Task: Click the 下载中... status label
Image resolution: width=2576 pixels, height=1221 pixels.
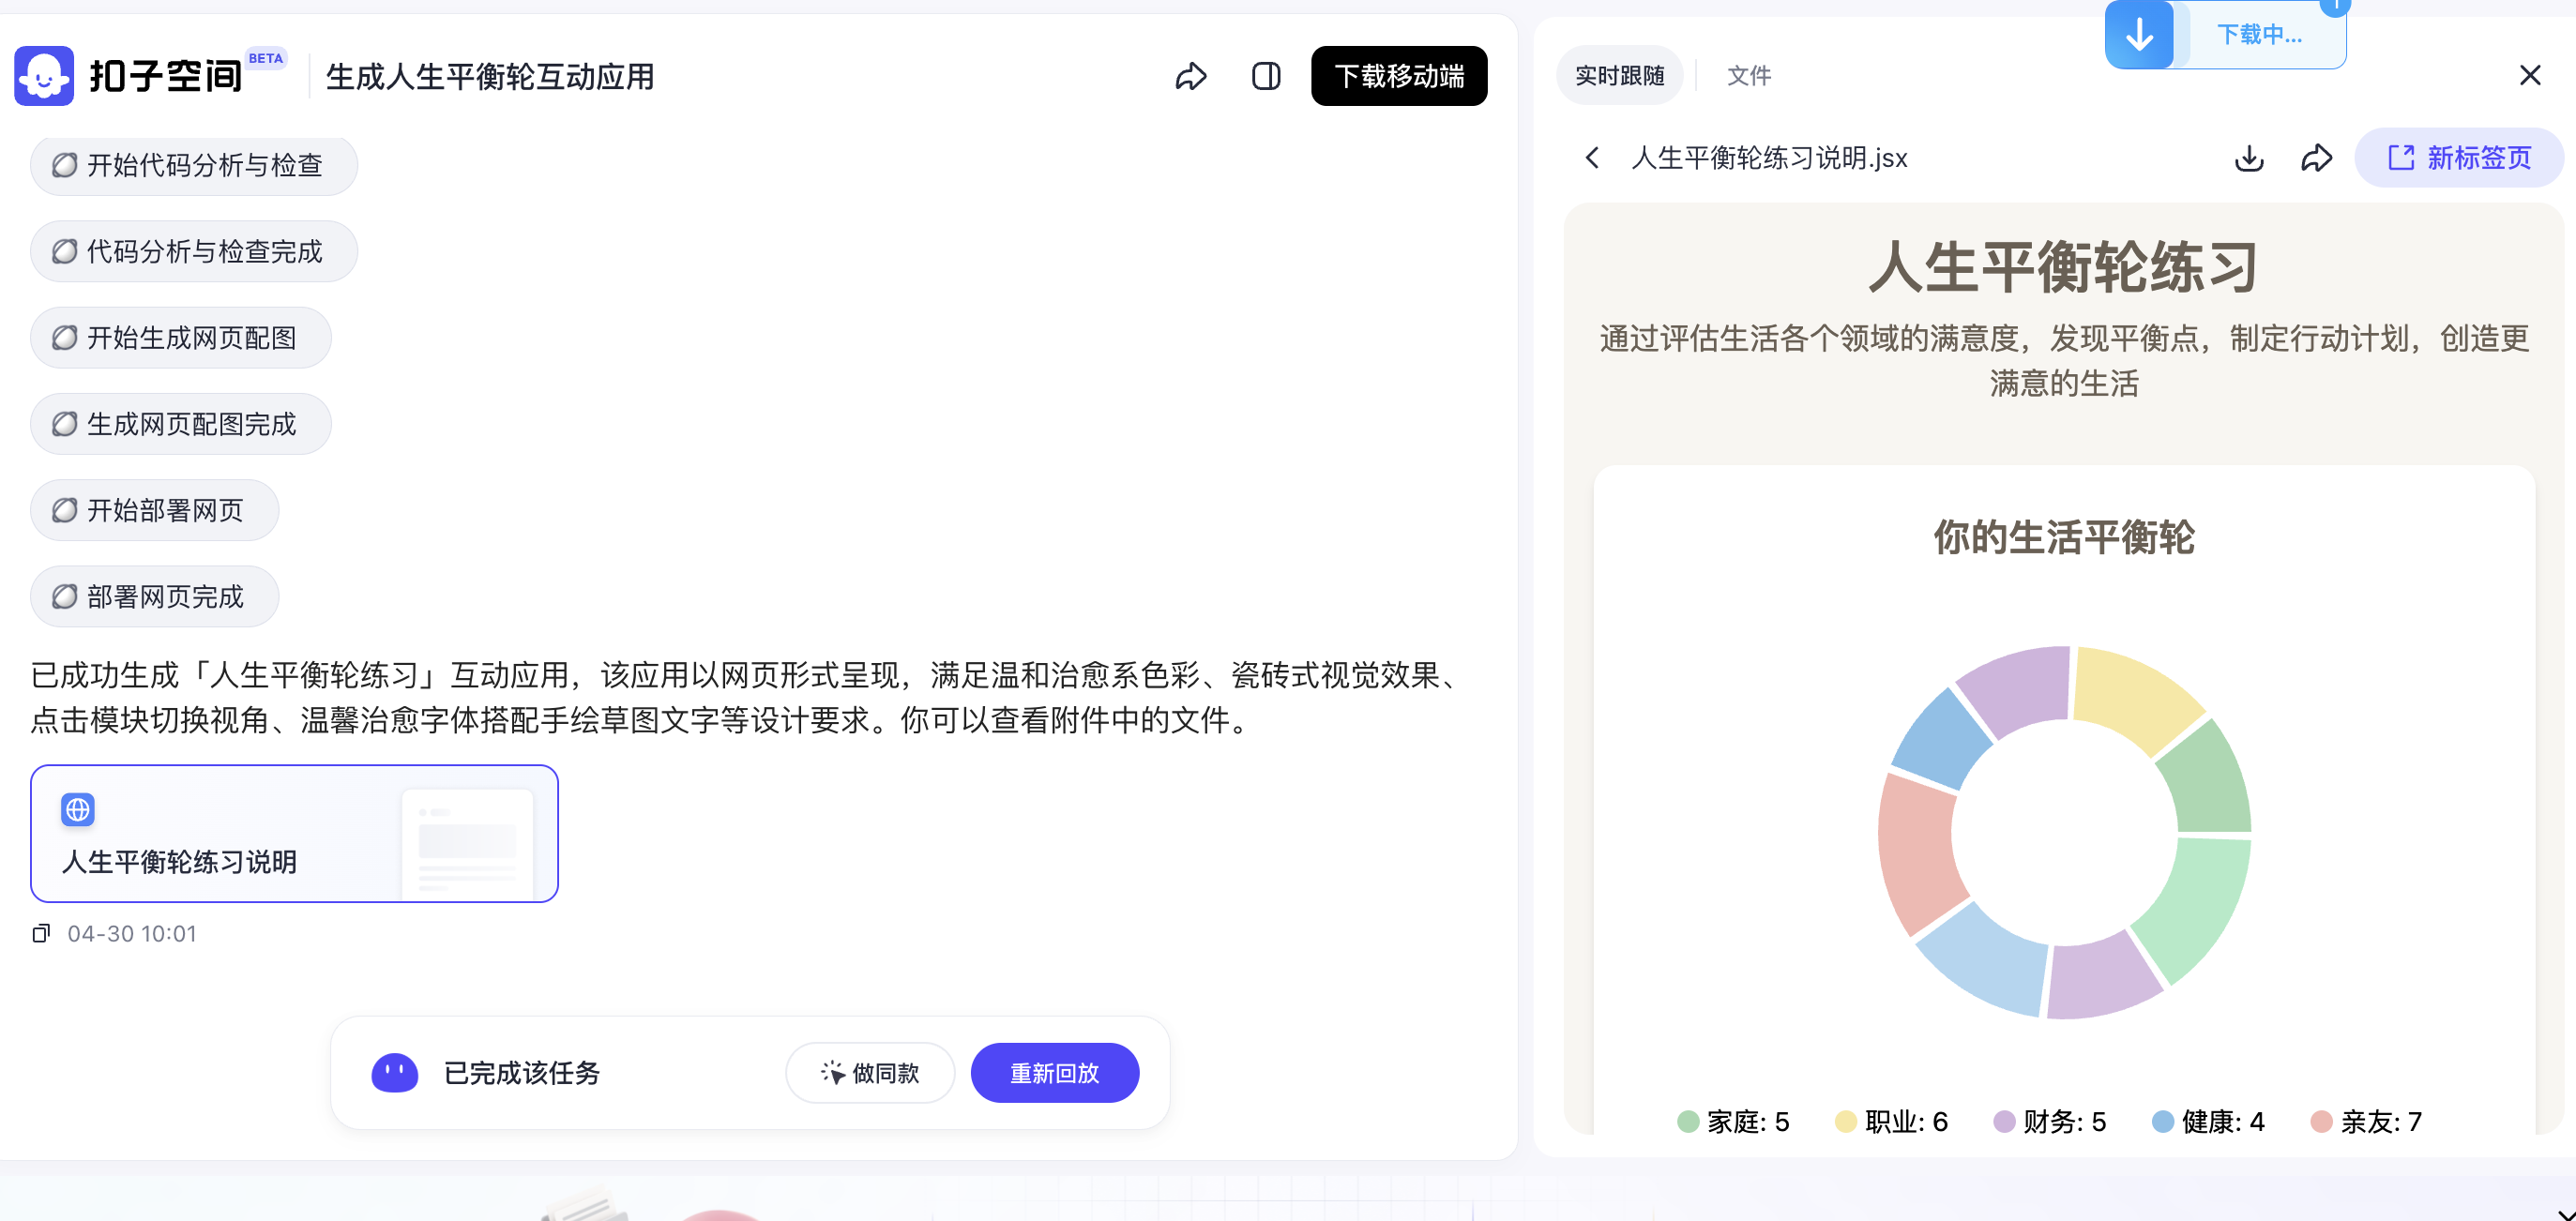Action: [2259, 35]
